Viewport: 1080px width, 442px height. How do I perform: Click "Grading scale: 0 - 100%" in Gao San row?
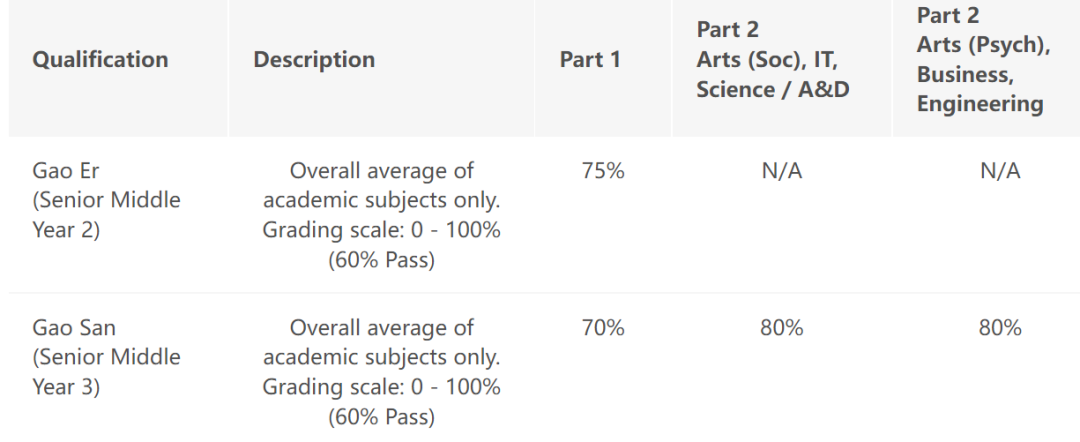coord(381,387)
